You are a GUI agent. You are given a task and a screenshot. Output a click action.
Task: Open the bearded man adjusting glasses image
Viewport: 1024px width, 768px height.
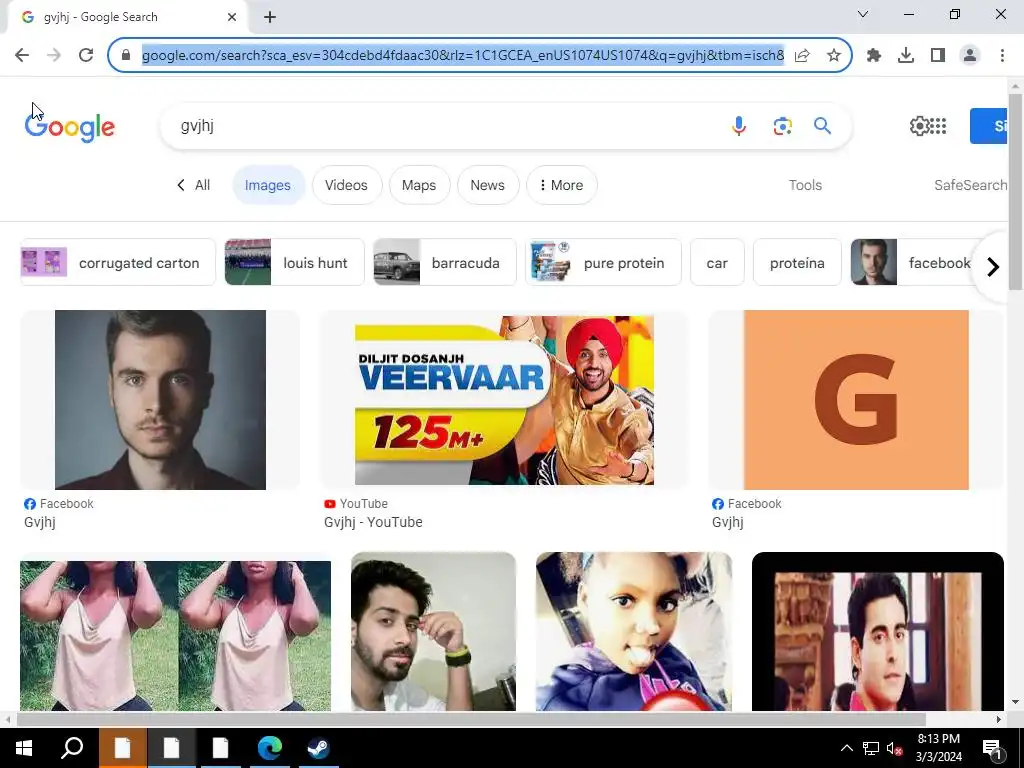coord(433,632)
